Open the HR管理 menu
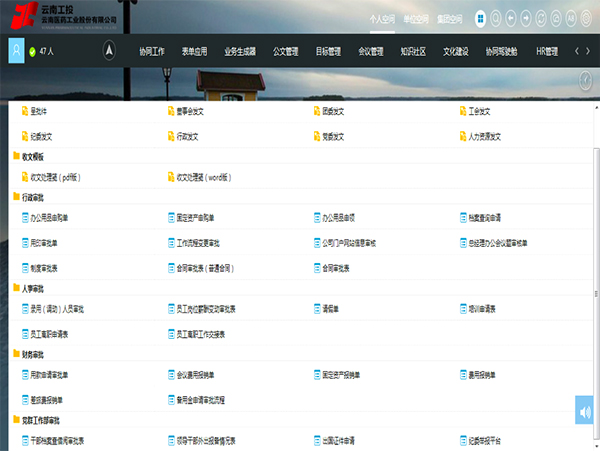The width and height of the screenshot is (600, 451). (x=547, y=52)
